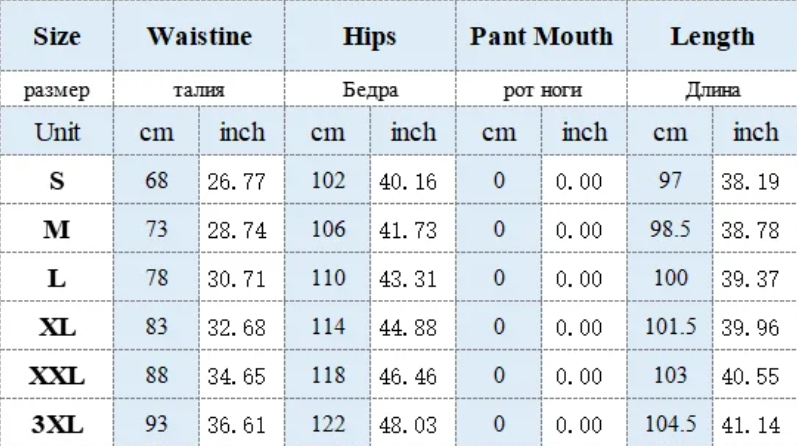Select the Бедра label cell
The image size is (797, 446).
(x=370, y=91)
